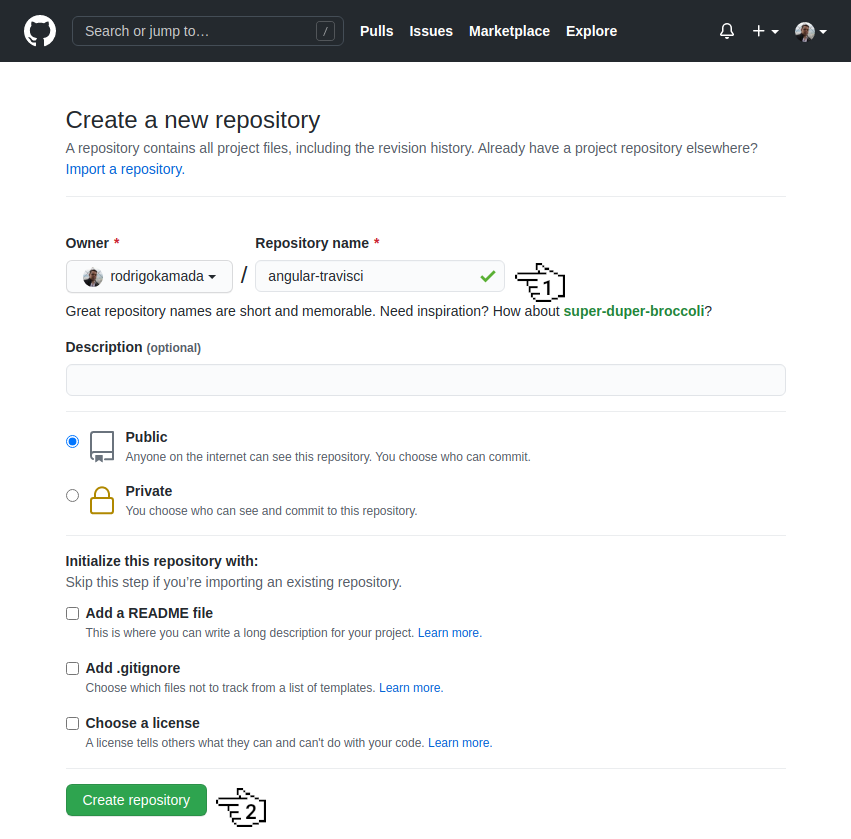This screenshot has height=839, width=851.
Task: Open Marketplace from the navigation bar
Action: tap(509, 31)
